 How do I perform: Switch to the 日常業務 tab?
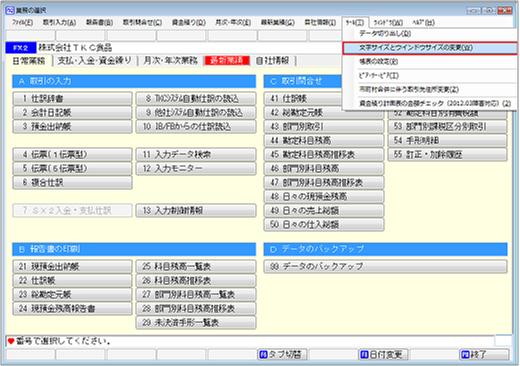pos(29,61)
